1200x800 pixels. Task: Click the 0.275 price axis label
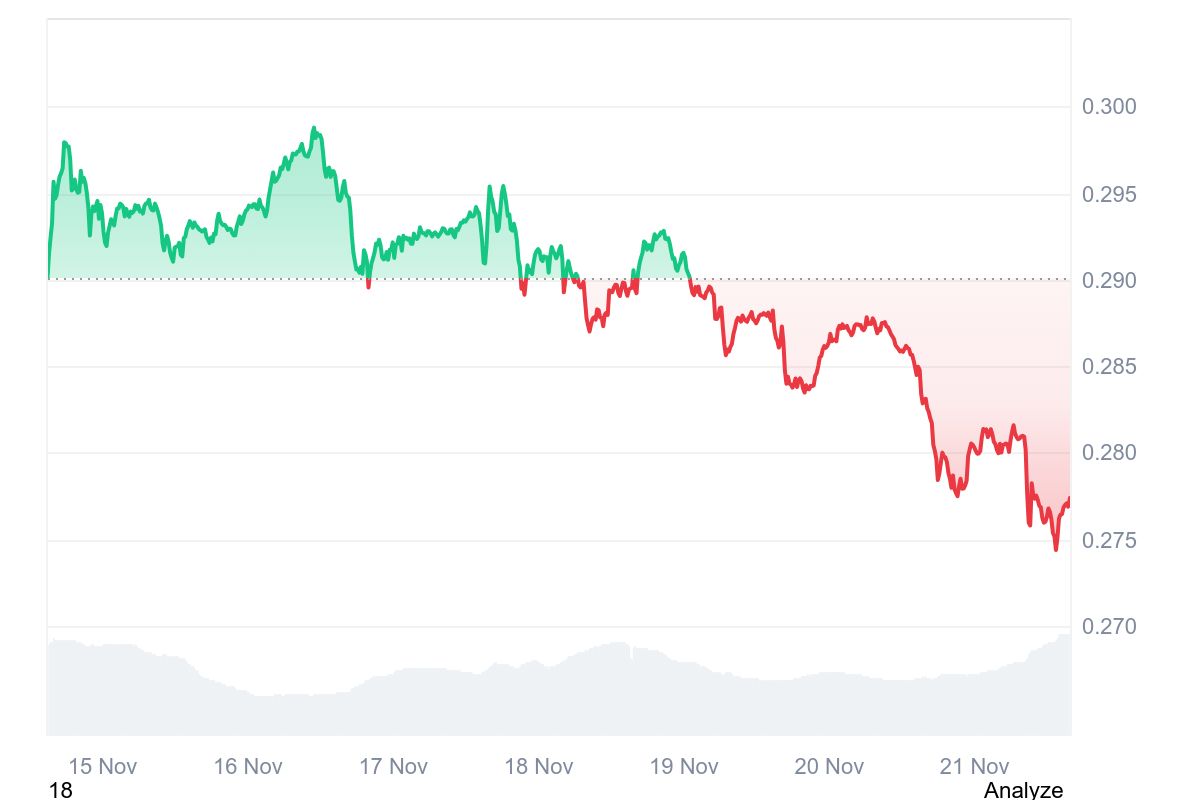(1109, 541)
